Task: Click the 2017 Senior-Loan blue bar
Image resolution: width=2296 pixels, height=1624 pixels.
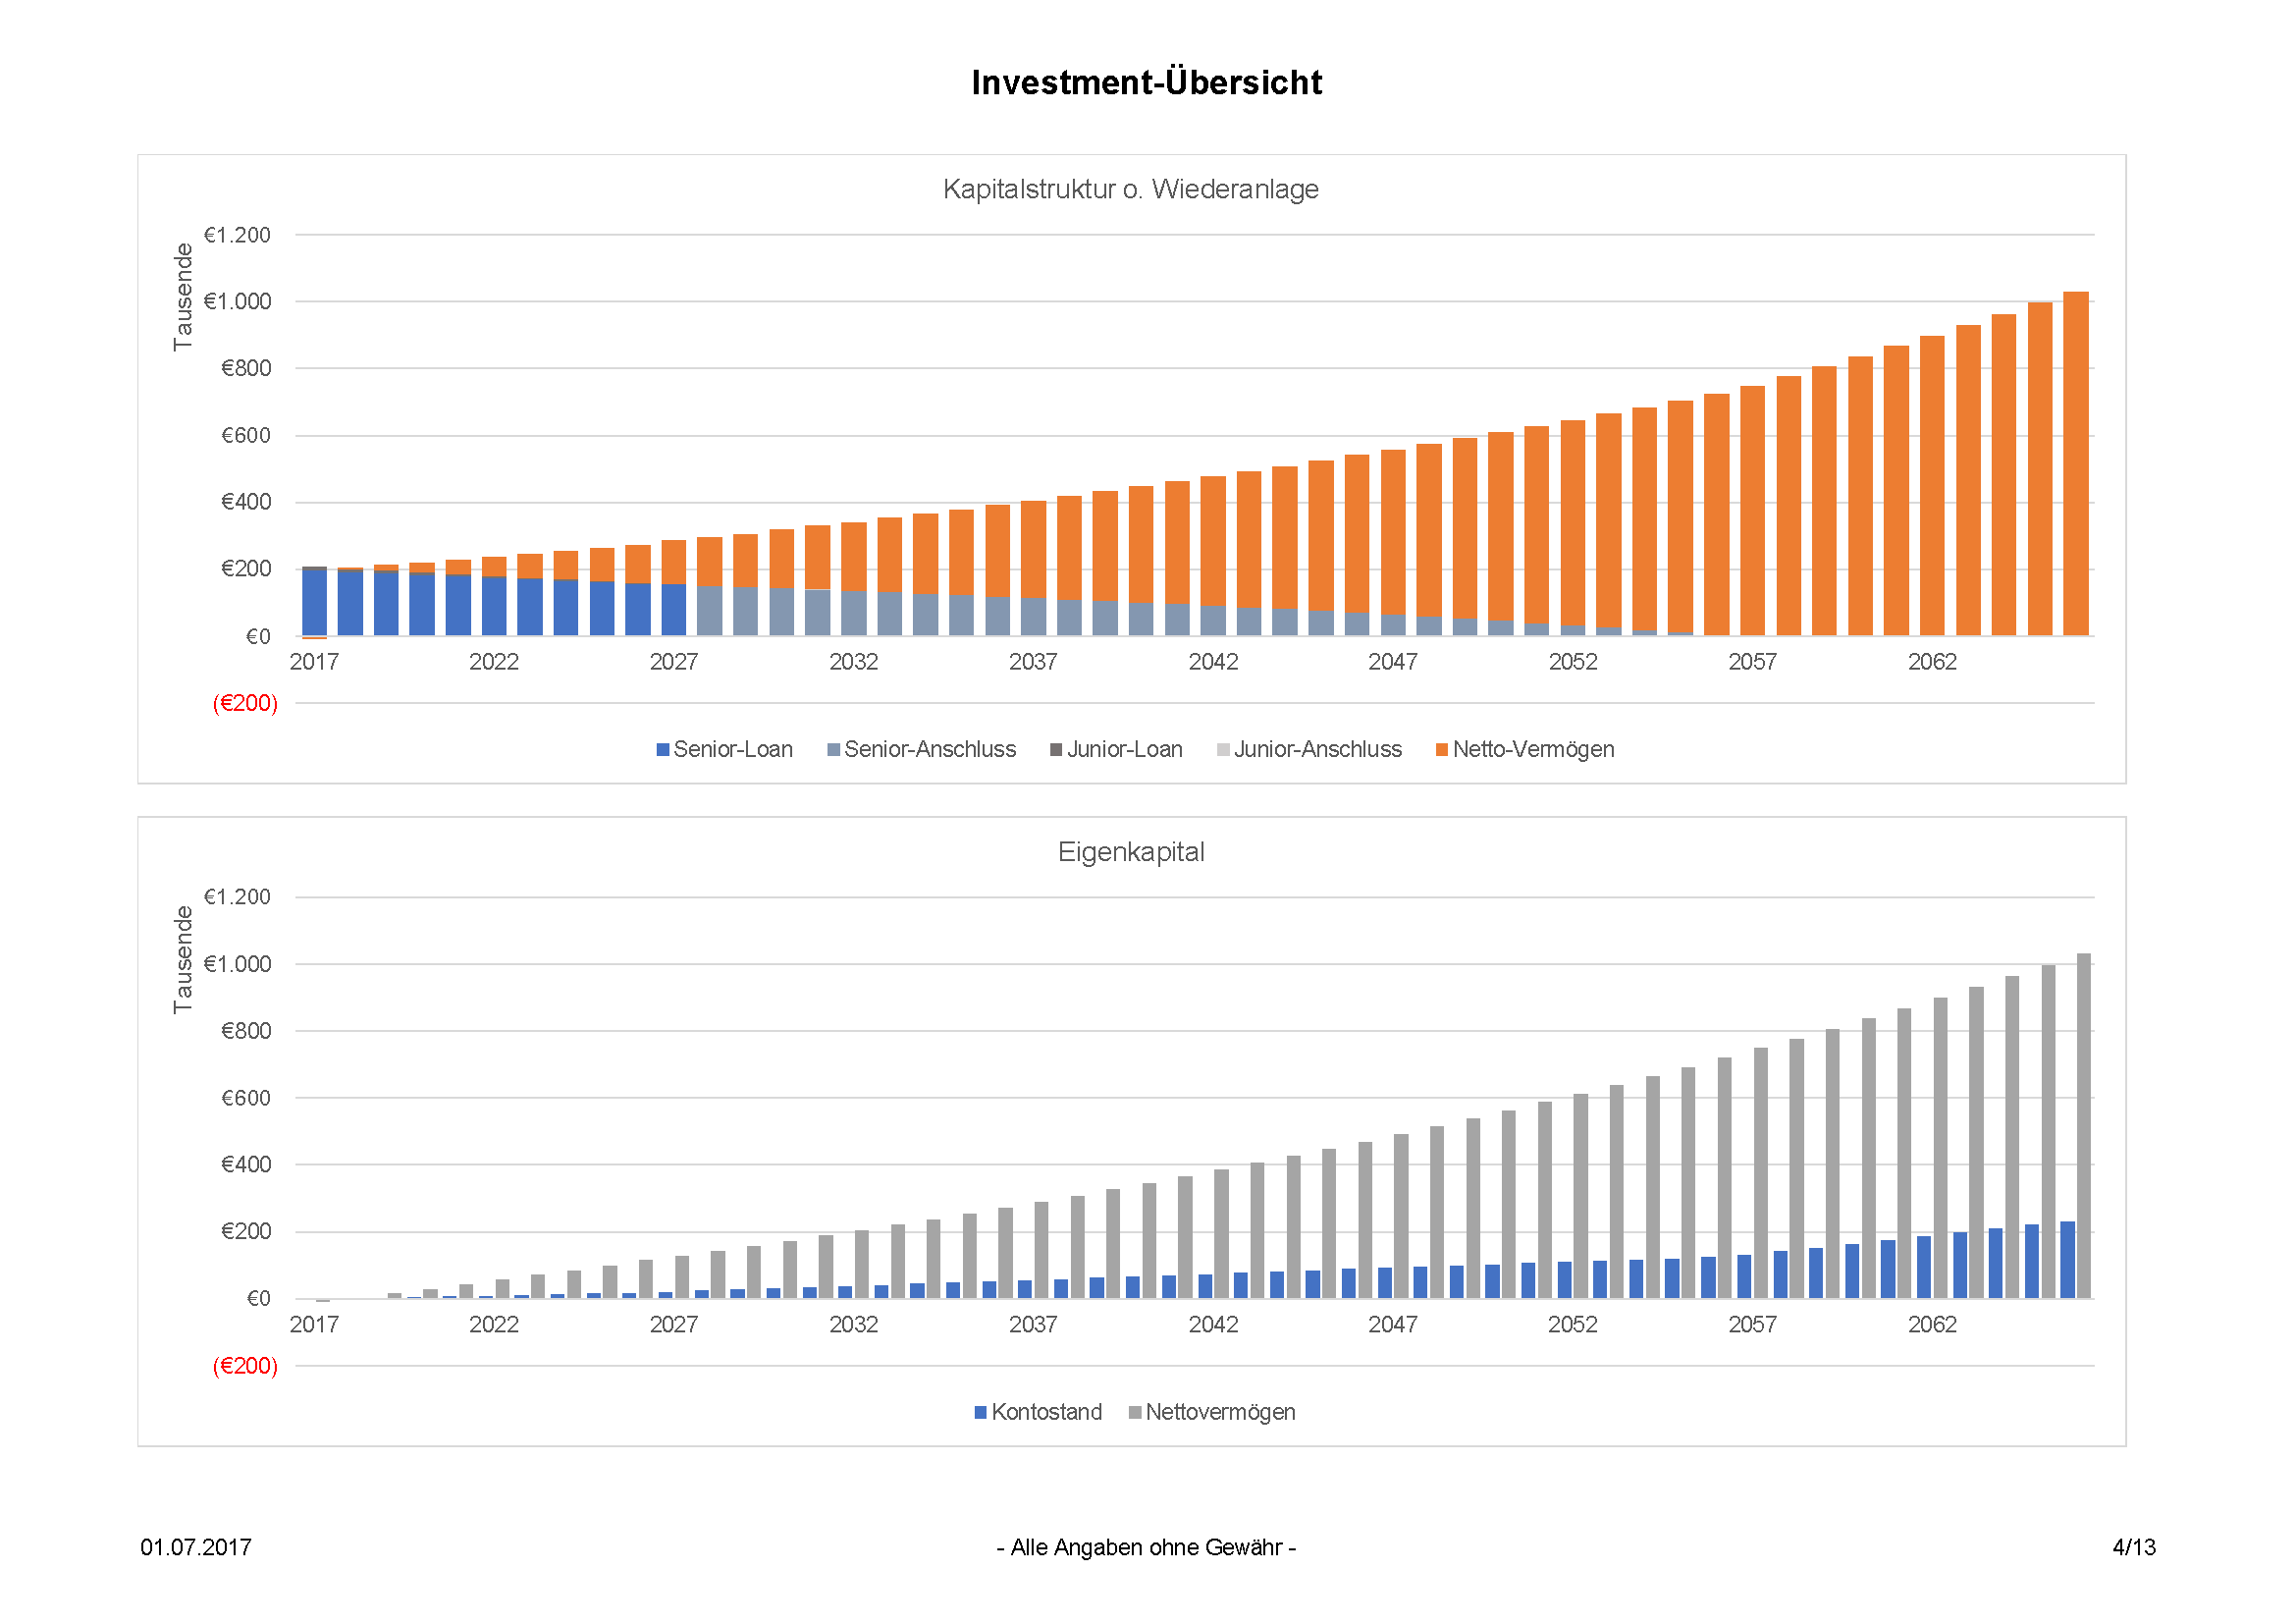Action: (314, 602)
